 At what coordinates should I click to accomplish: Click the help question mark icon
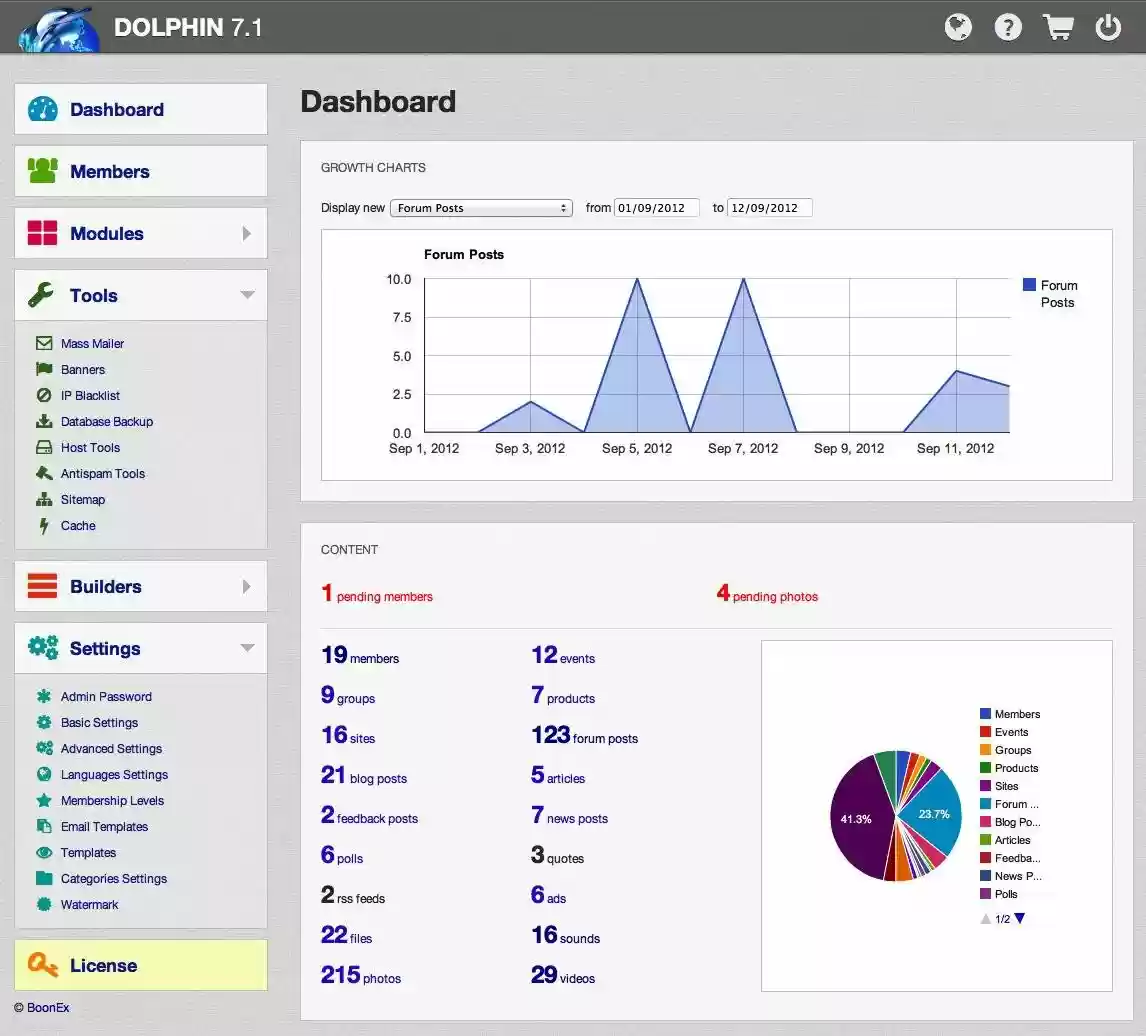pyautogui.click(x=1008, y=27)
